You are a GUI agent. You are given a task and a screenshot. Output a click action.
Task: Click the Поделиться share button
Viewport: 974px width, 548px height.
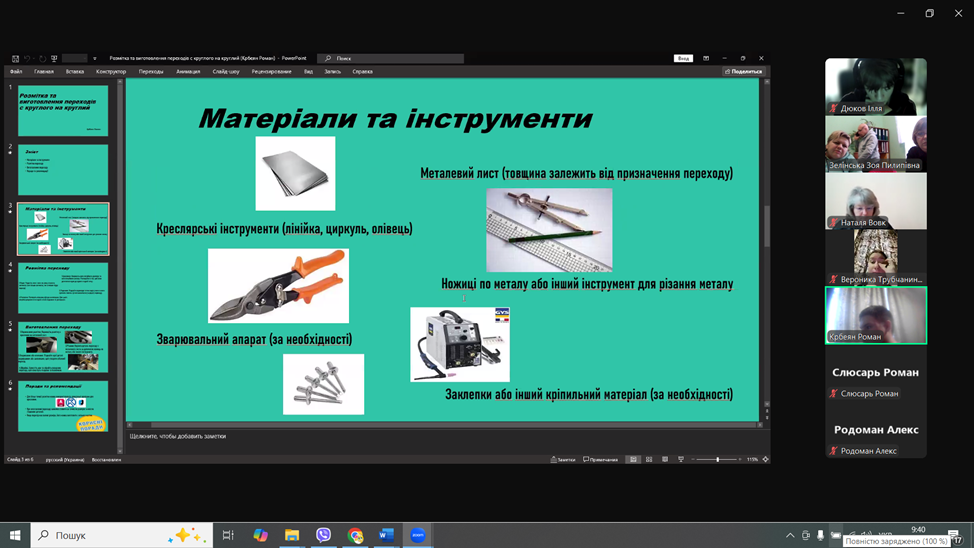tap(743, 72)
